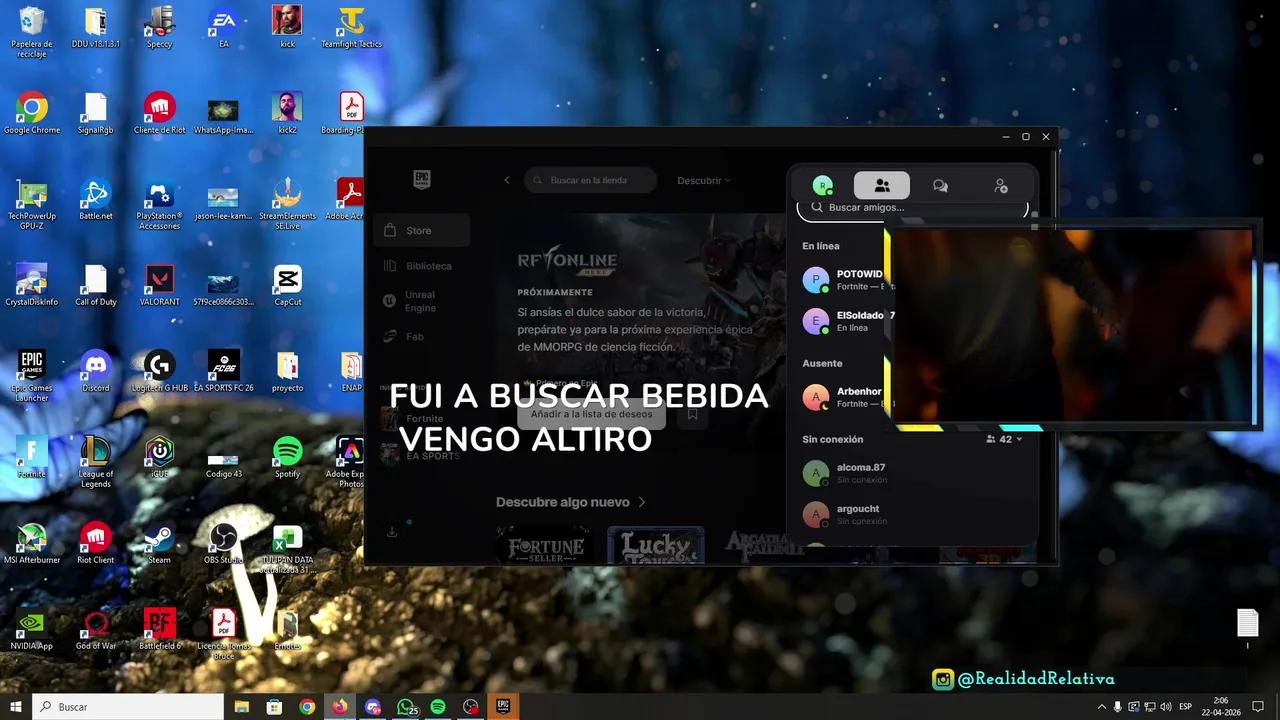This screenshot has width=1280, height=720.
Task: Click the profile avatar in social panel
Action: pos(822,186)
